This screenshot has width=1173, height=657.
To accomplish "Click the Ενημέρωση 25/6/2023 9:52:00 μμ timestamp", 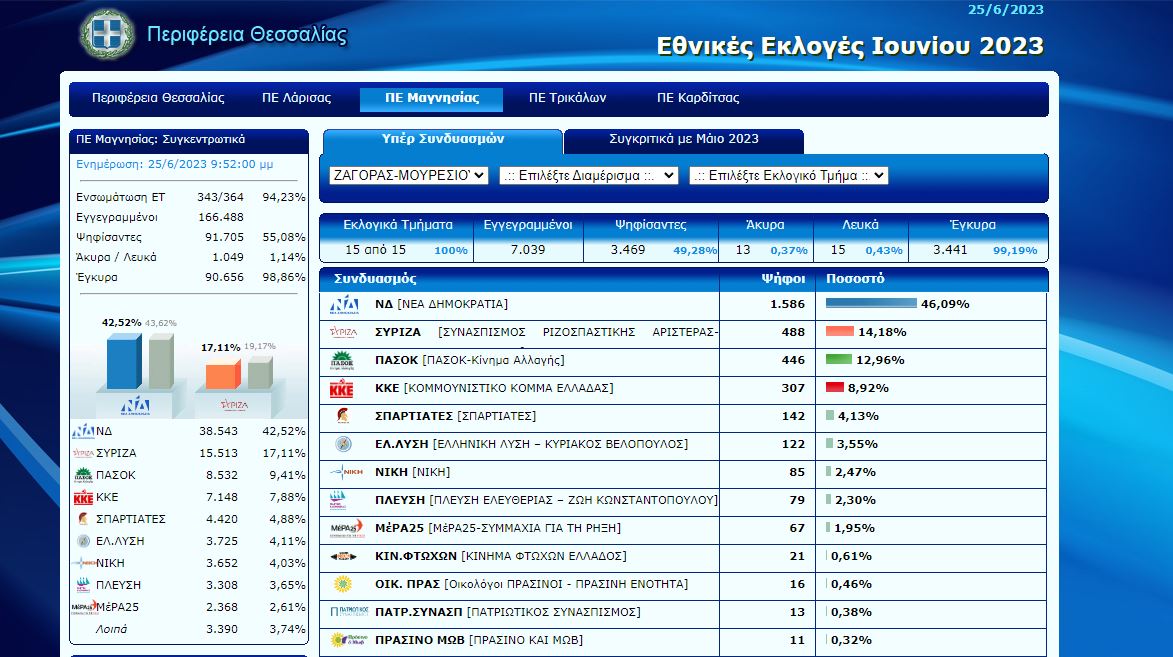I will 174,164.
